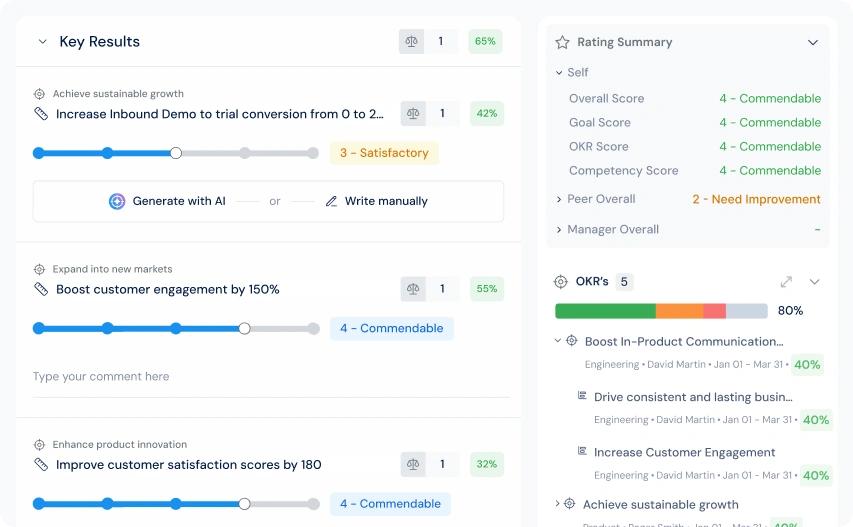
Task: Expand the Peer Overall group
Action: [x=559, y=200]
